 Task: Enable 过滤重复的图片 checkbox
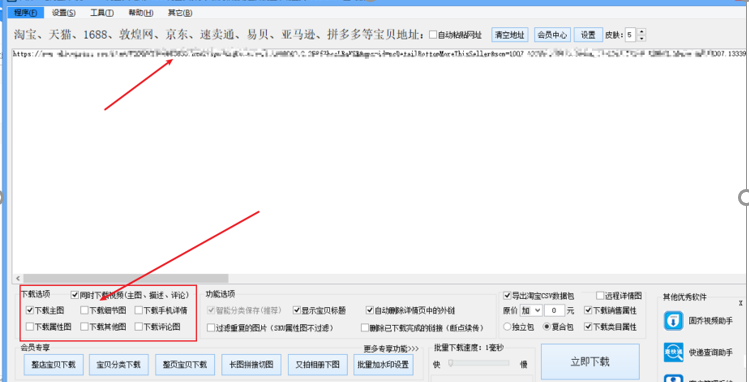[x=211, y=328]
